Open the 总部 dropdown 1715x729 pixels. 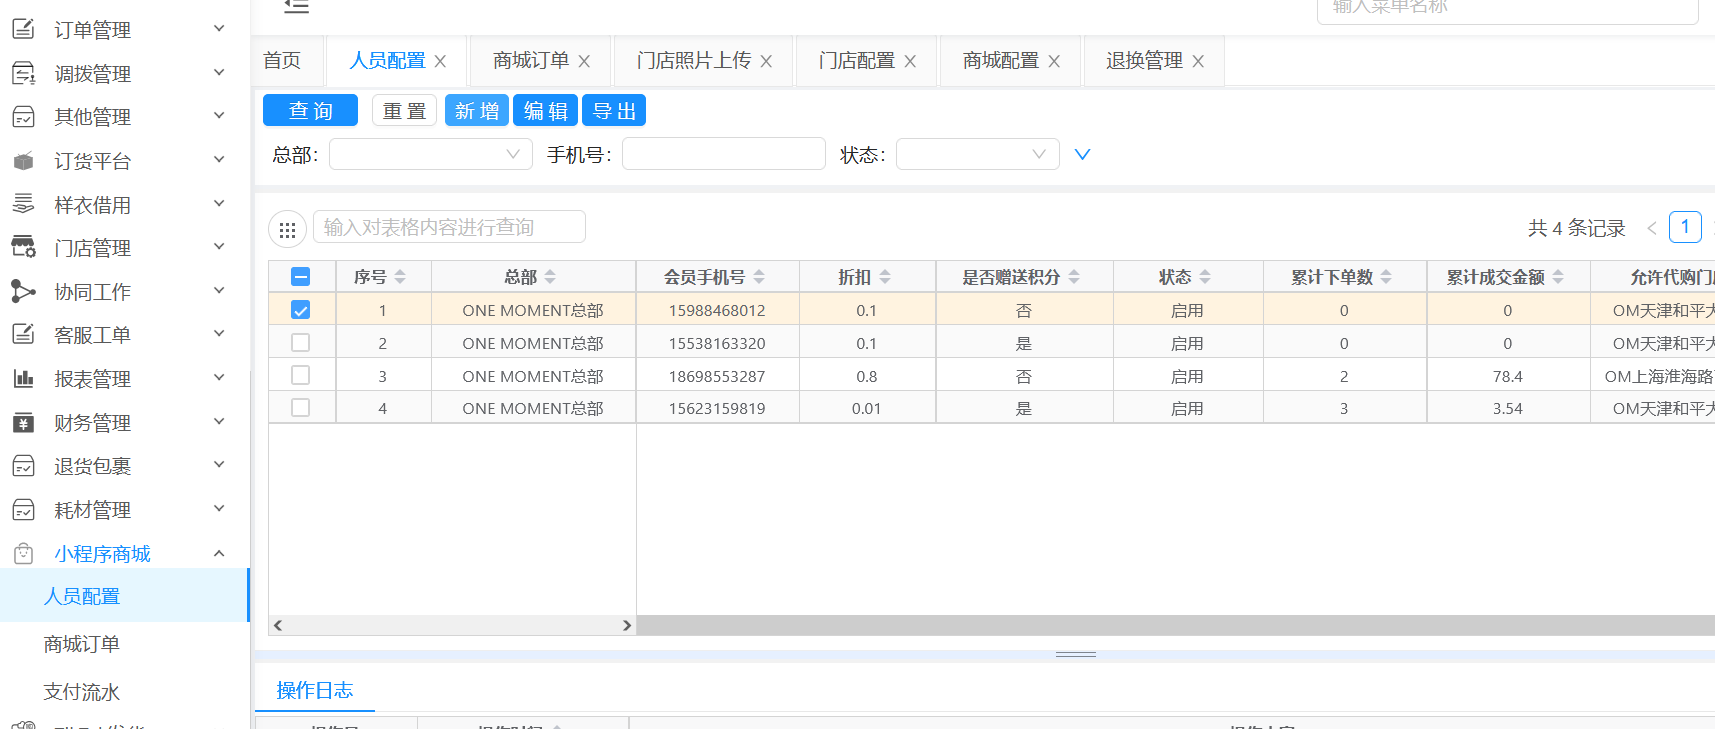430,154
